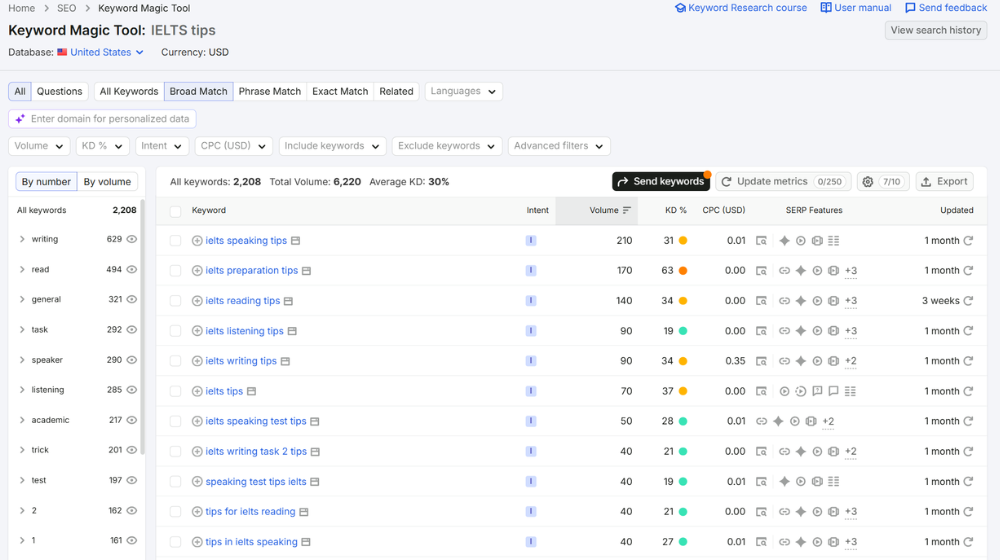Click Volume column sort icon
The height and width of the screenshot is (560, 1000).
pos(626,210)
